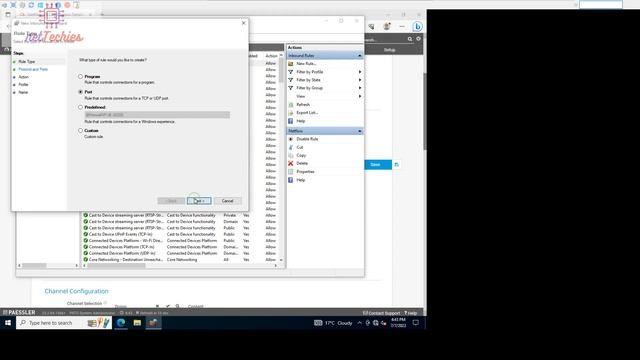Select Connected Devices Platform (UDP-In) row
The width and height of the screenshot is (640, 360).
click(180, 253)
